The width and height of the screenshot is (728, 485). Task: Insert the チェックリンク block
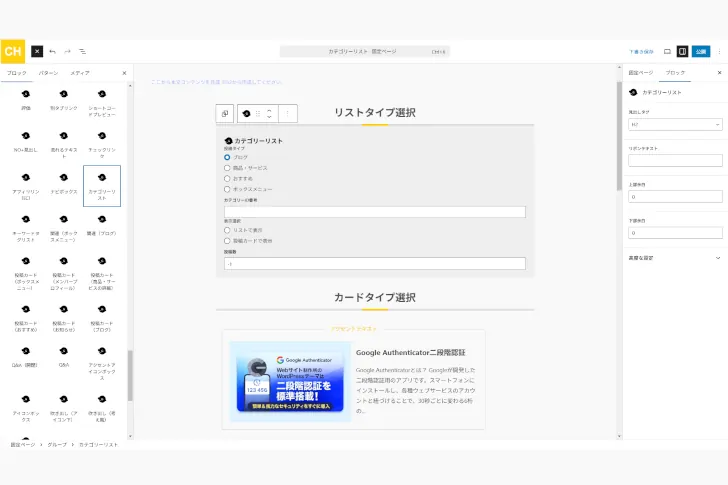(x=102, y=144)
